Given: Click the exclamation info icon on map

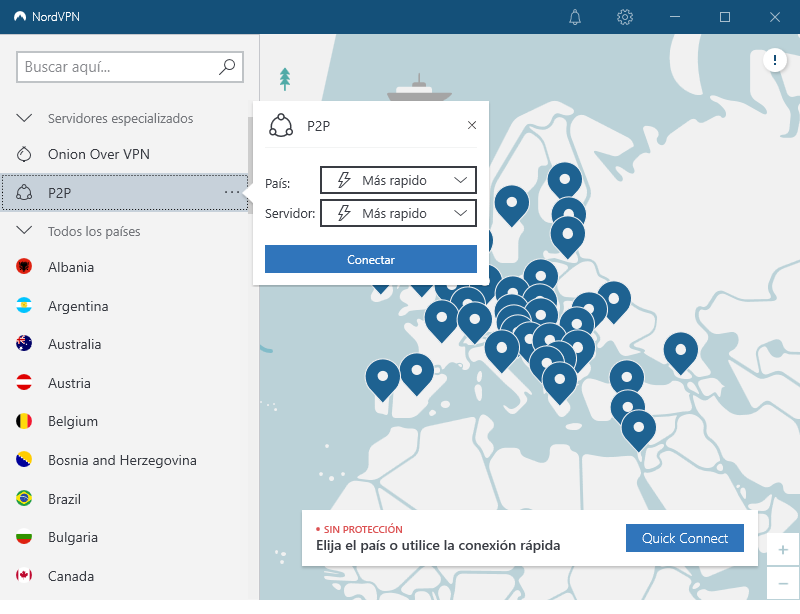Looking at the screenshot, I should 774,60.
